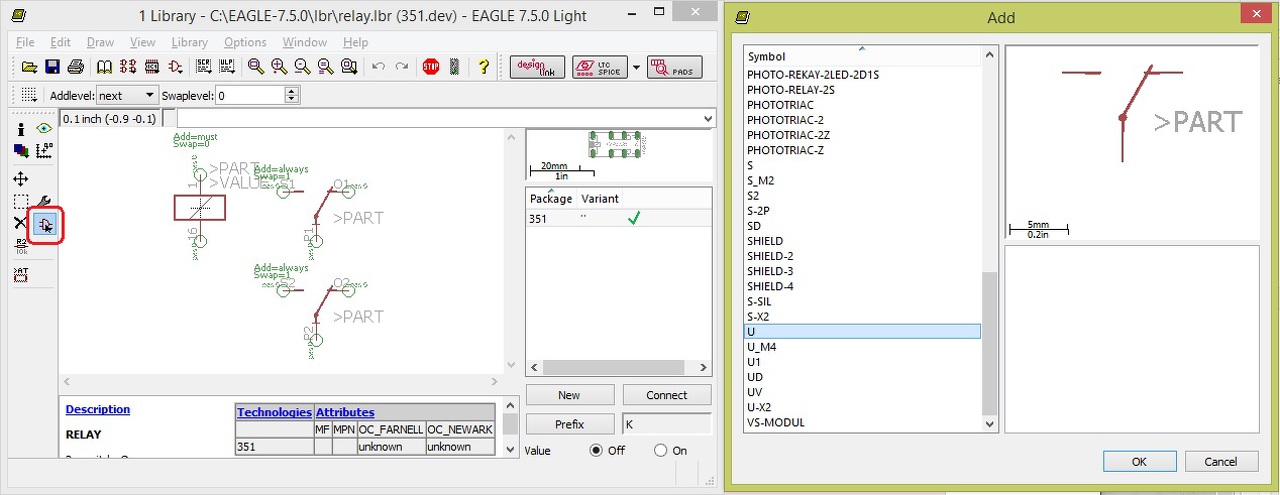Zoom in with the plus magnifier
This screenshot has width=1280, height=495.
pyautogui.click(x=279, y=67)
